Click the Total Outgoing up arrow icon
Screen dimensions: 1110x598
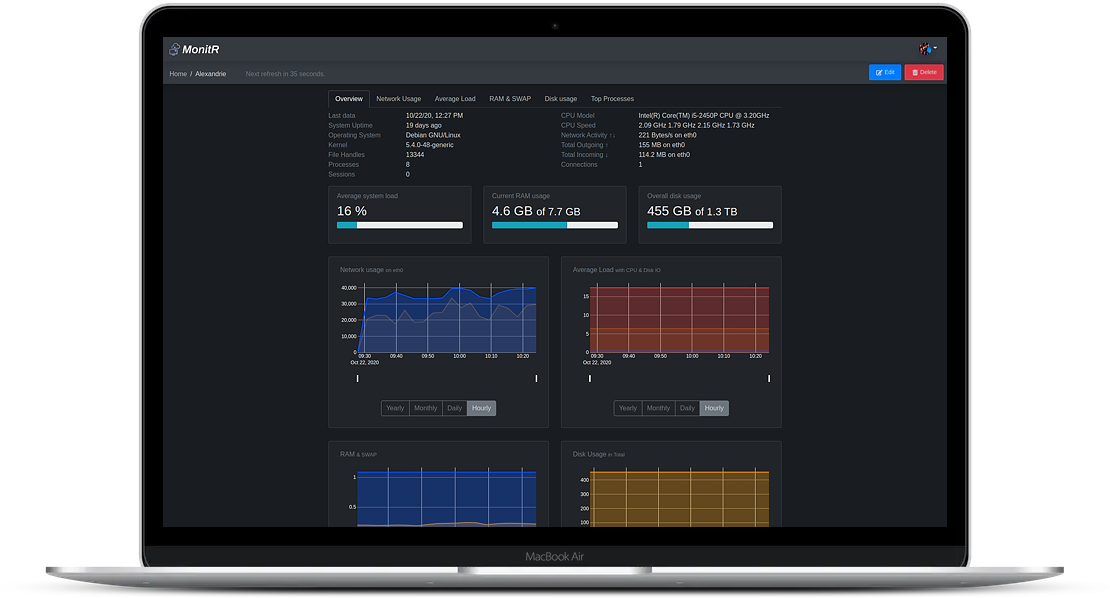pyautogui.click(x=606, y=144)
